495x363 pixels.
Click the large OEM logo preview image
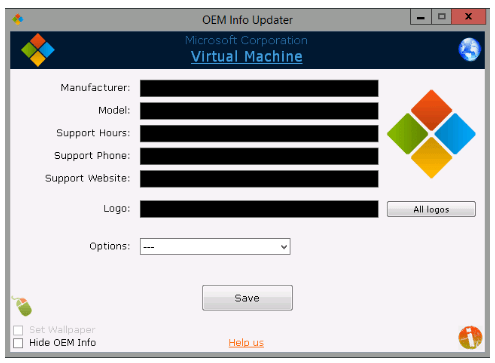(431, 134)
